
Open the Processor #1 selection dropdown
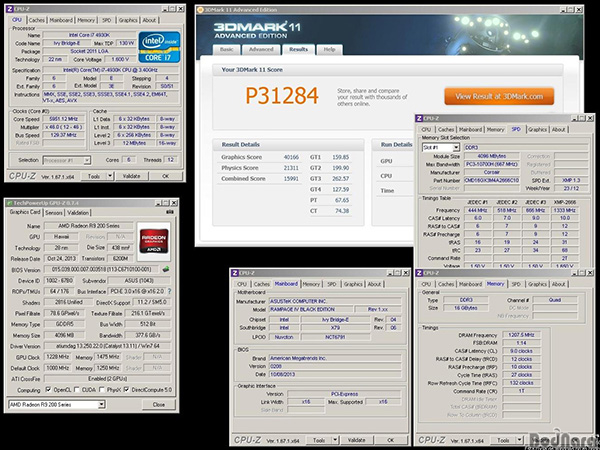point(87,160)
